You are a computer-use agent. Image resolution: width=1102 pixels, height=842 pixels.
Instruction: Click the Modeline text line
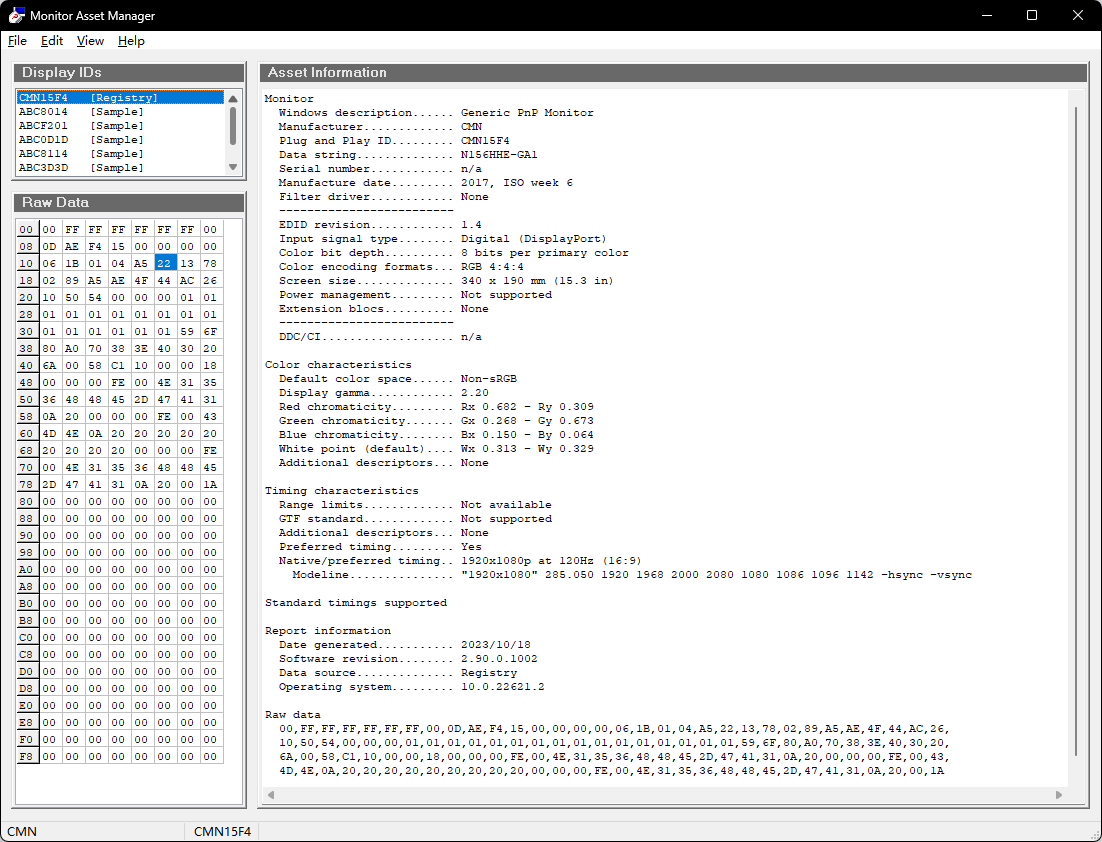click(x=632, y=575)
